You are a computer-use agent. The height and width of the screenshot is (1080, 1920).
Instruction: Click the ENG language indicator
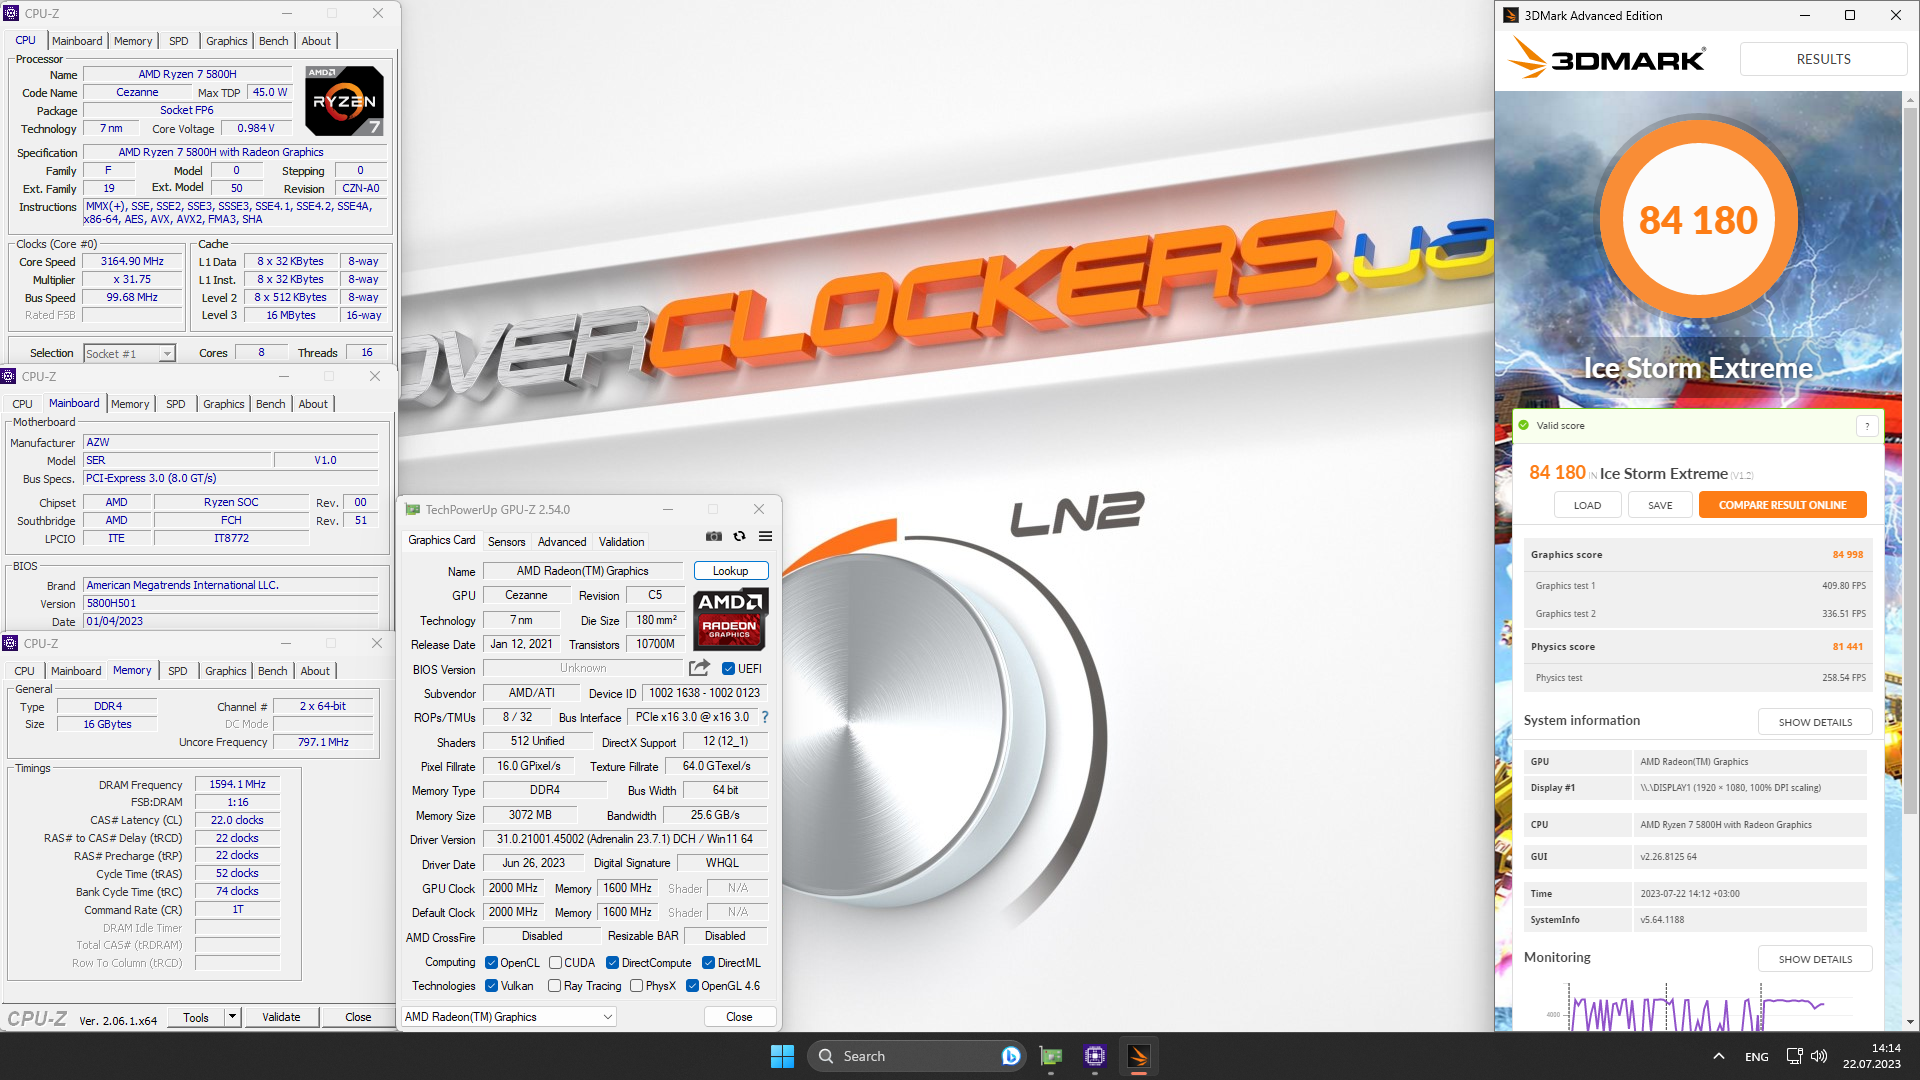click(x=1757, y=1057)
